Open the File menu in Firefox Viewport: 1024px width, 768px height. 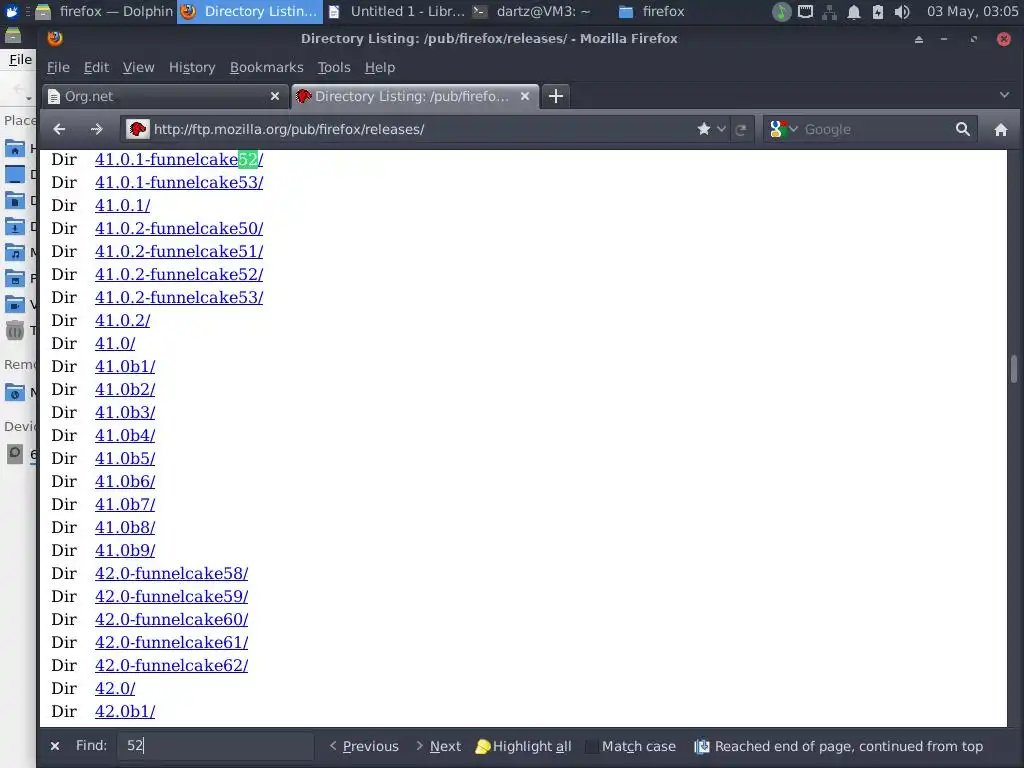click(x=58, y=67)
